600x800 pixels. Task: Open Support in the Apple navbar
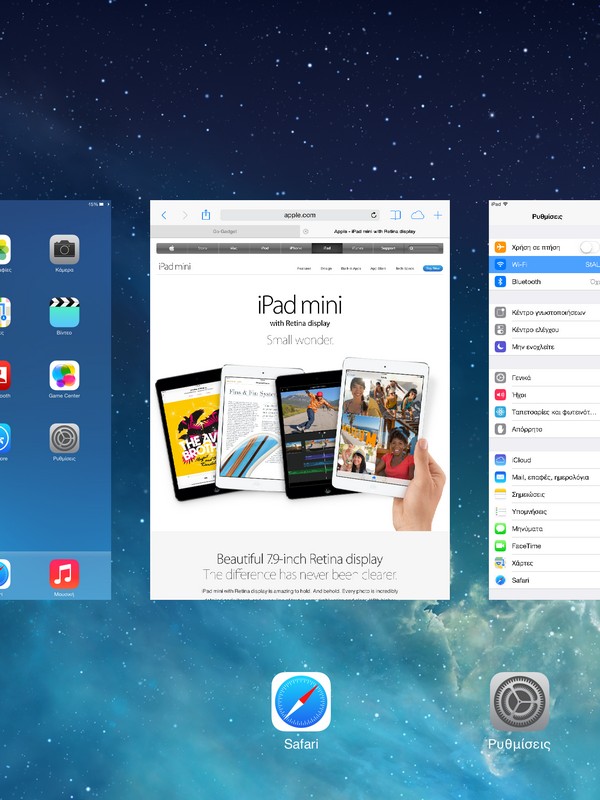(x=388, y=248)
